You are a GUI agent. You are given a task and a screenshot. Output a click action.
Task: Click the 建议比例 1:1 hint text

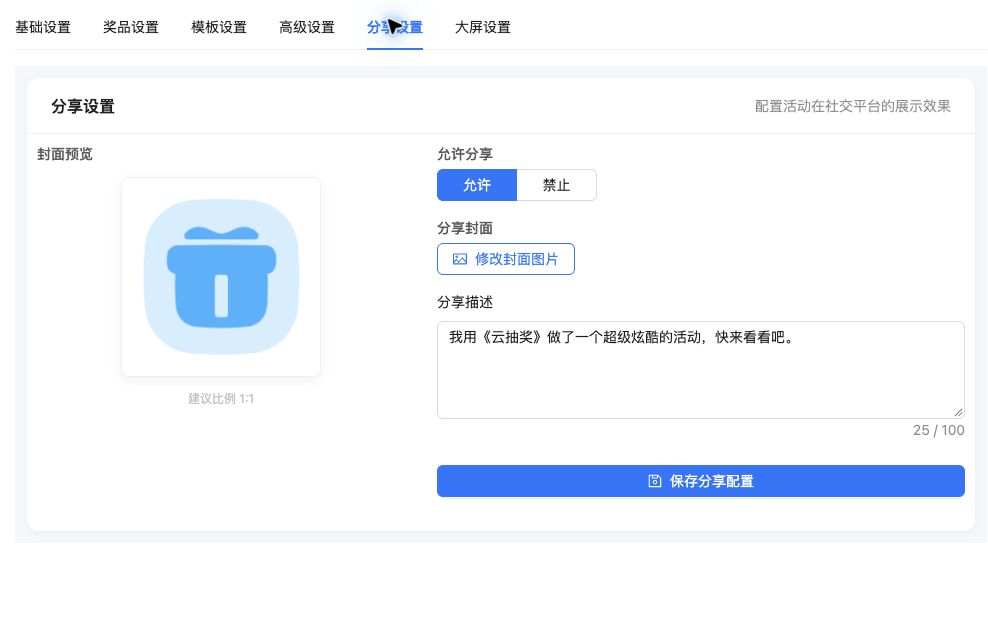point(221,398)
